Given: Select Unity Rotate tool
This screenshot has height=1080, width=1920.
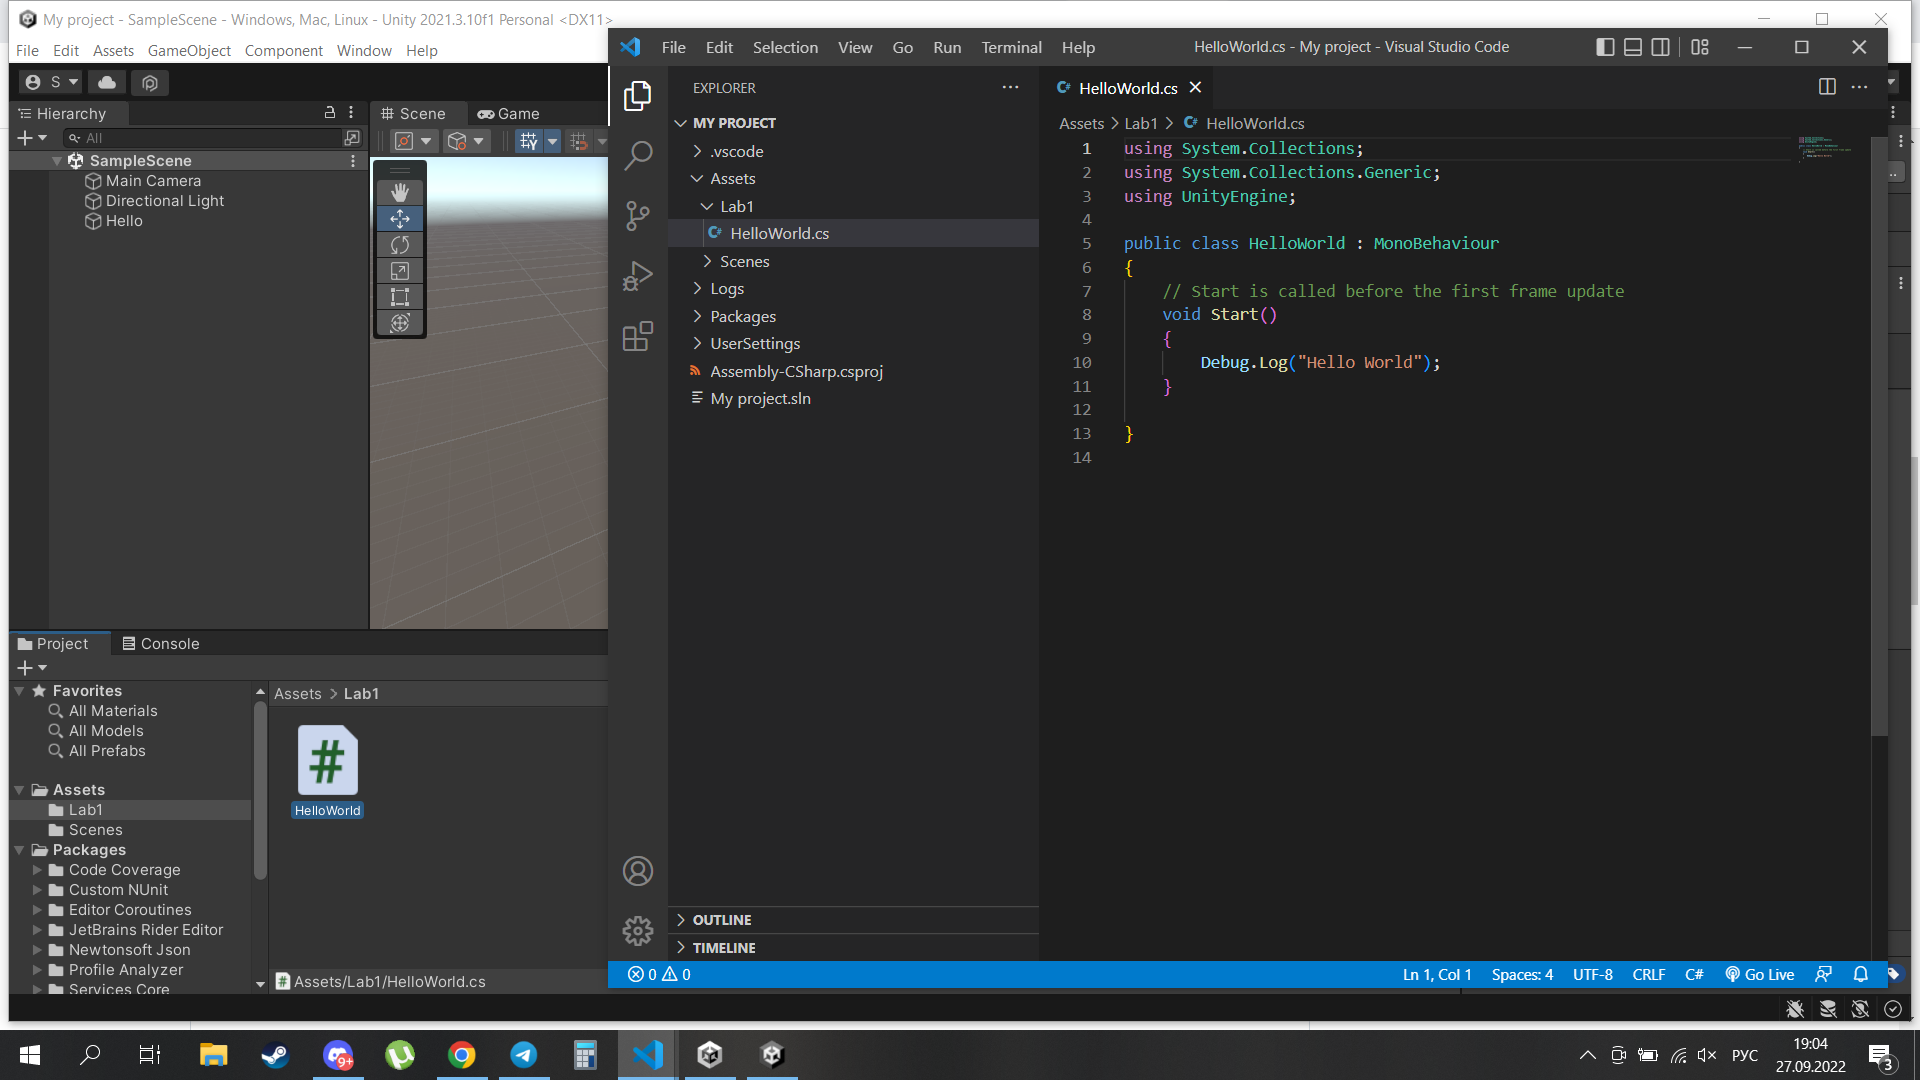Looking at the screenshot, I should pos(400,245).
